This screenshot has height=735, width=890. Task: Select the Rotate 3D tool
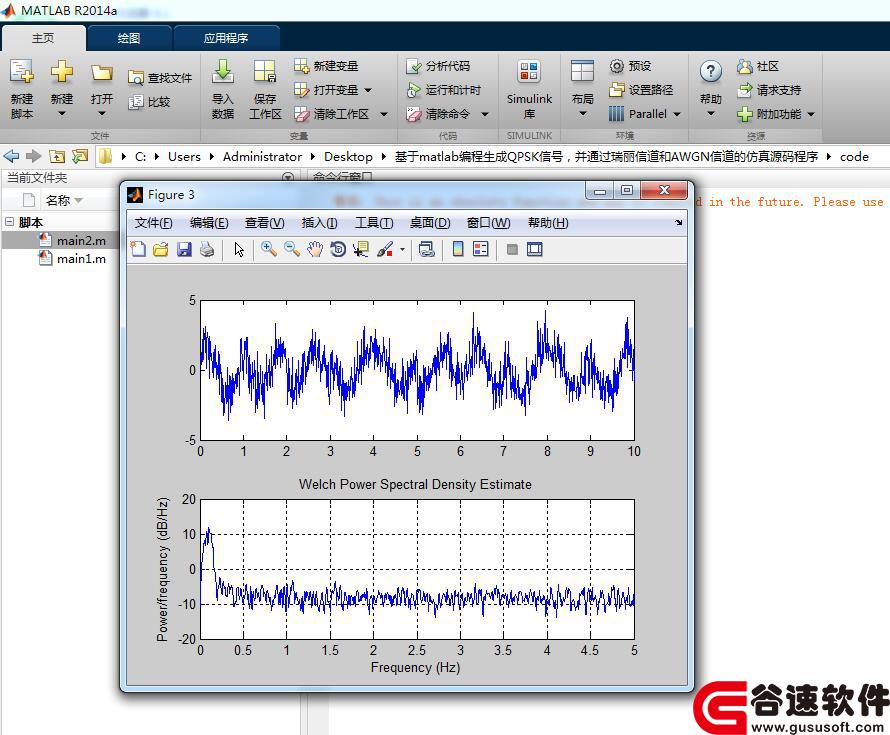click(338, 249)
